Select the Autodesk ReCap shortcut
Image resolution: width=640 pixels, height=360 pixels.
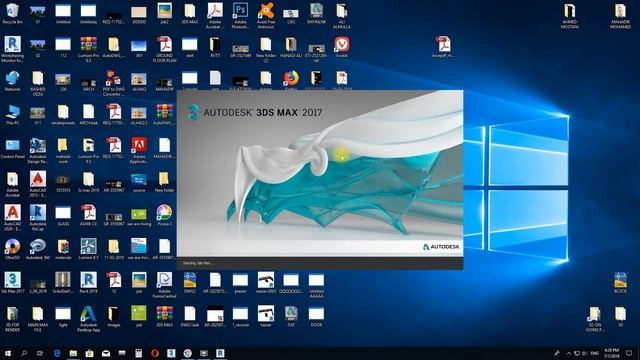pyautogui.click(x=38, y=218)
